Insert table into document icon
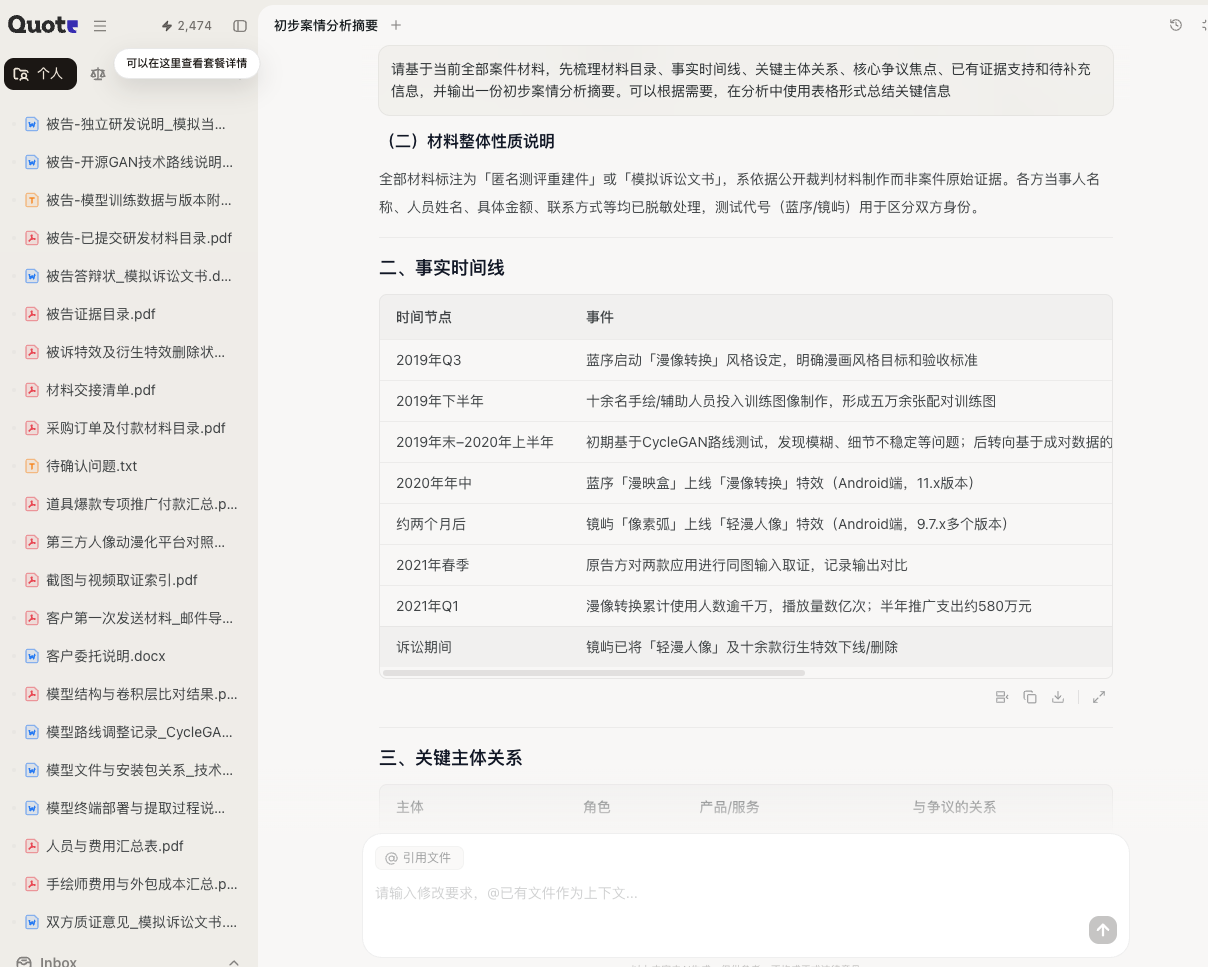 click(x=1002, y=697)
